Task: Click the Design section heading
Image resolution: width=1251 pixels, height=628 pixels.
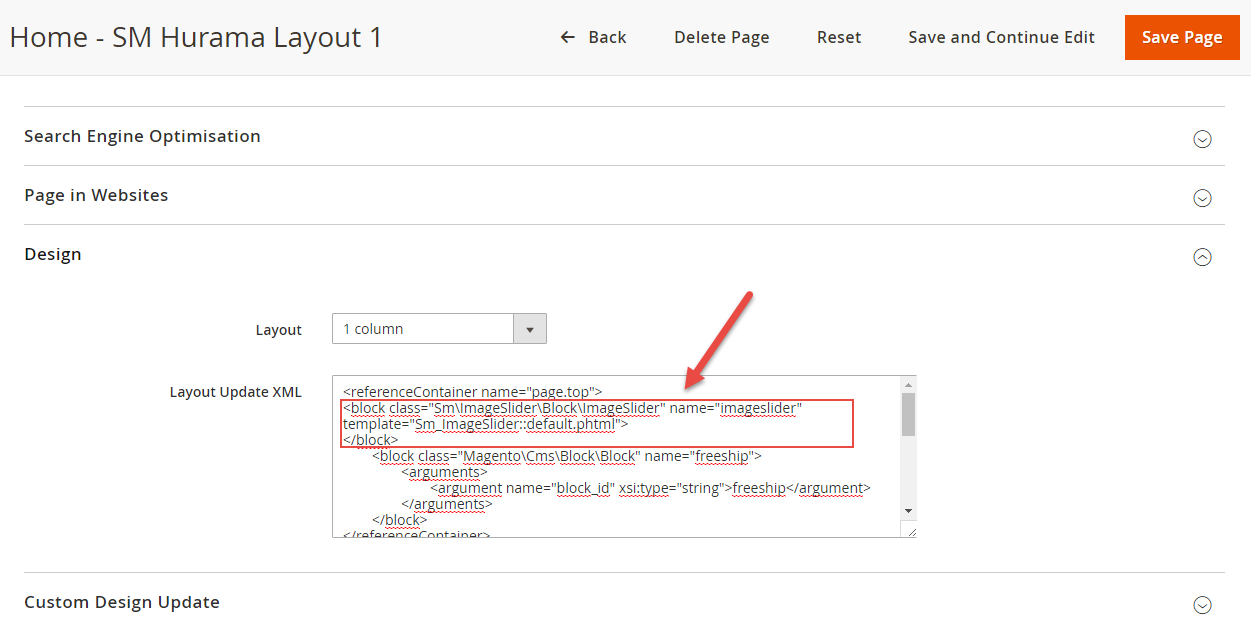Action: [53, 254]
